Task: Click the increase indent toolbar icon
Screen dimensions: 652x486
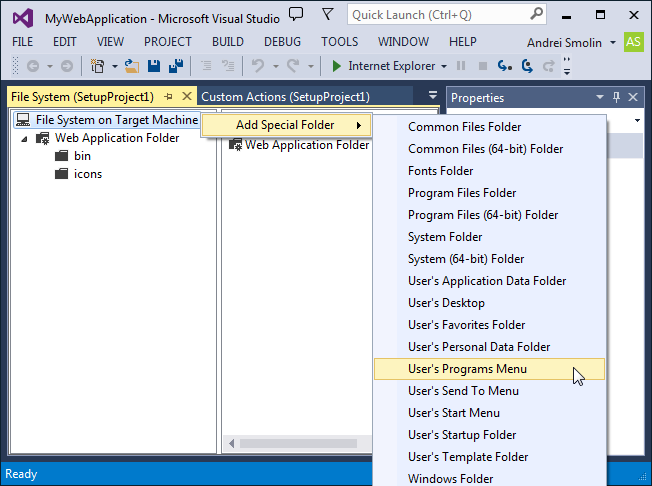Action: [228, 66]
